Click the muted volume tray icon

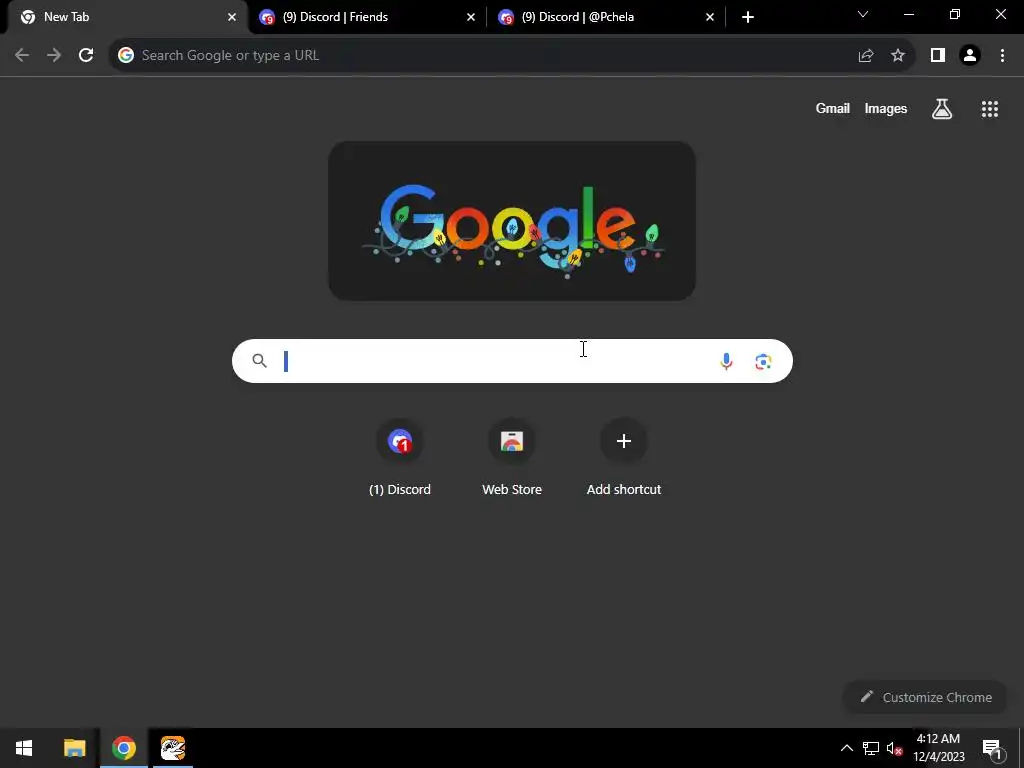pos(895,748)
